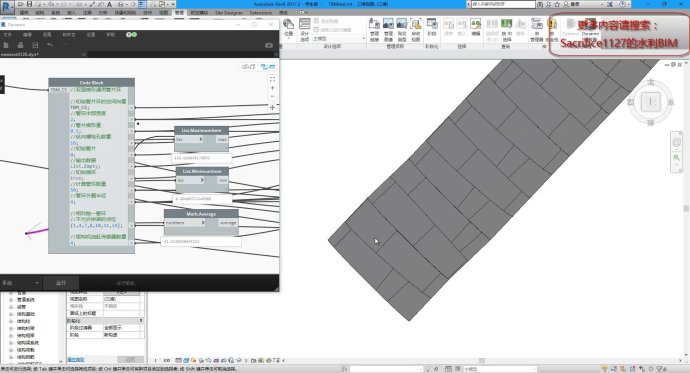Open the 设置 menu in Dynamo
The width and height of the screenshot is (690, 373).
tap(91, 34)
